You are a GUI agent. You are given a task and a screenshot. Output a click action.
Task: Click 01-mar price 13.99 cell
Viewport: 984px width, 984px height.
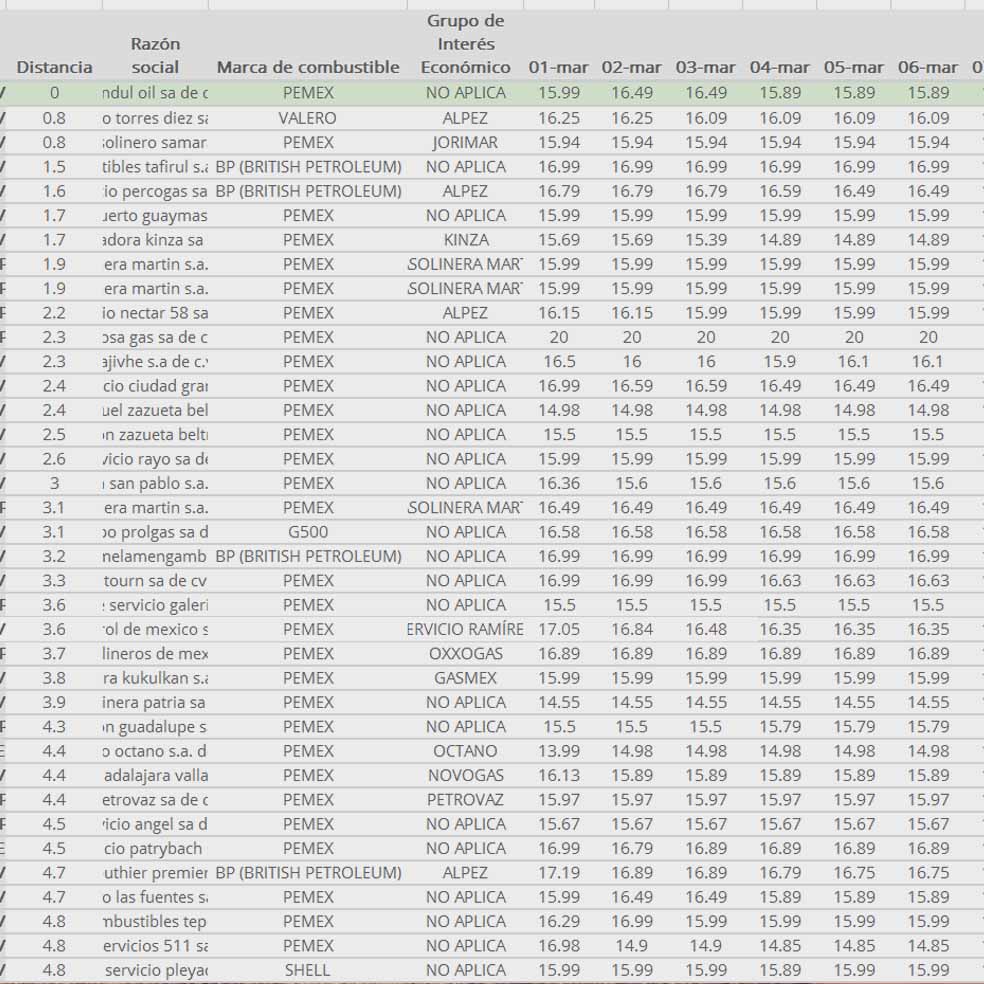559,751
